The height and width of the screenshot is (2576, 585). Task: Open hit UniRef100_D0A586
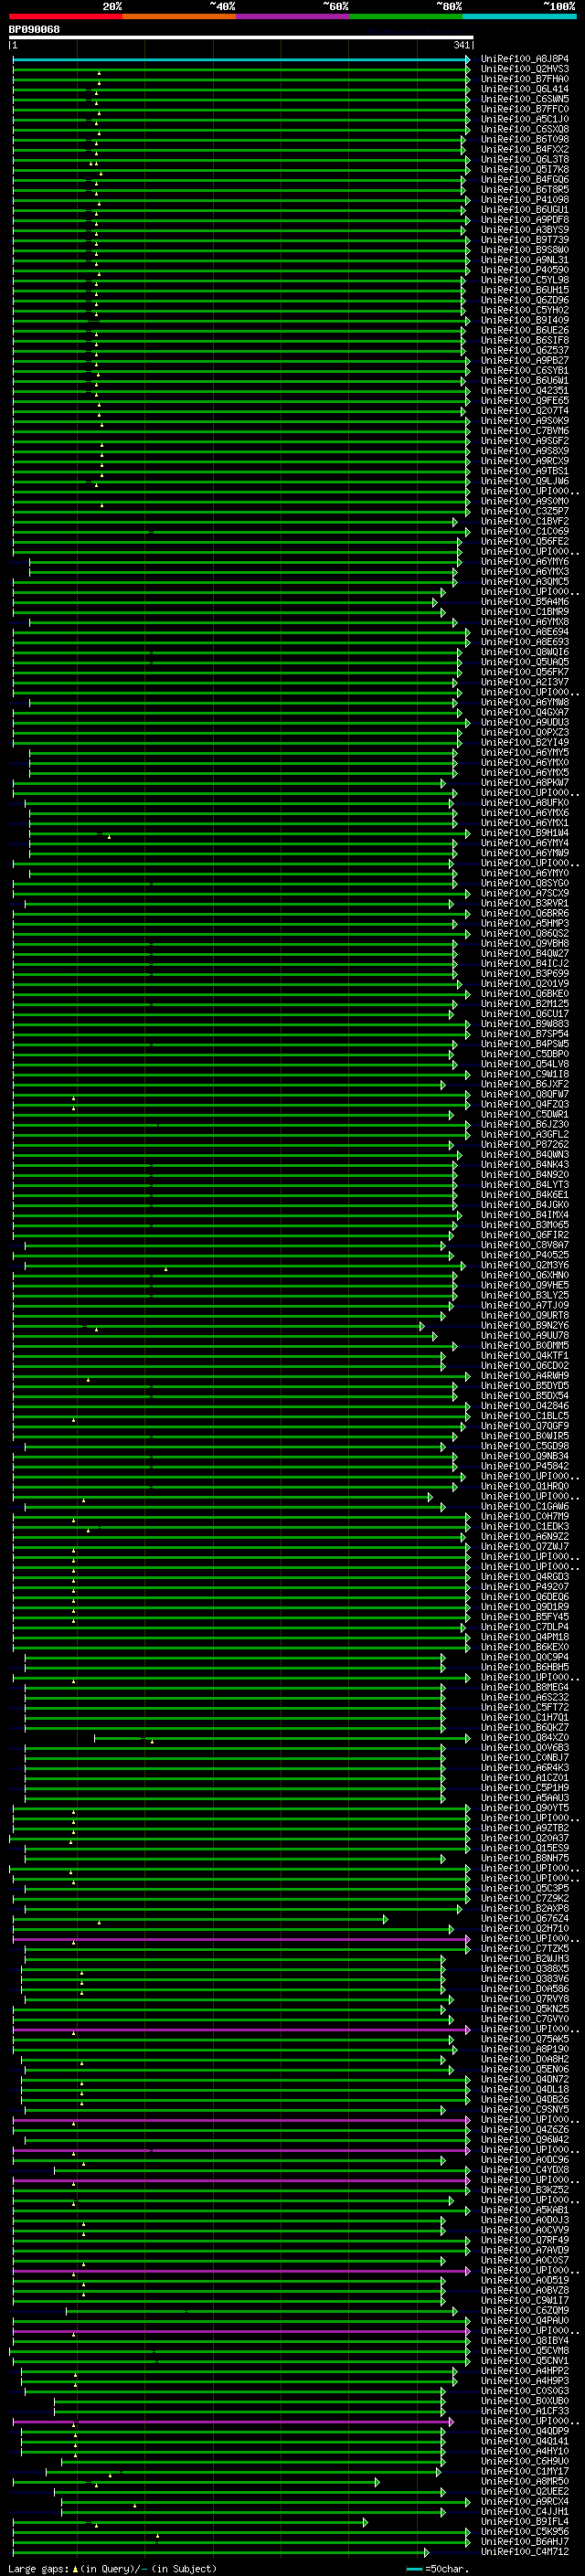[525, 1988]
